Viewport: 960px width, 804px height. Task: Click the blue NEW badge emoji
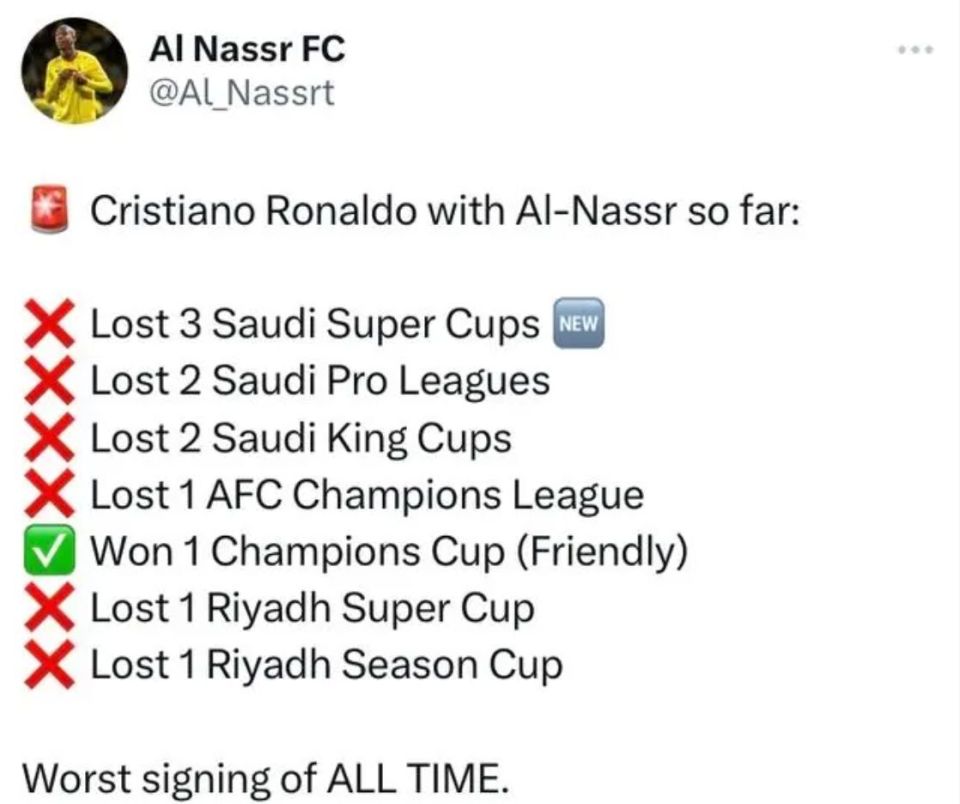579,323
